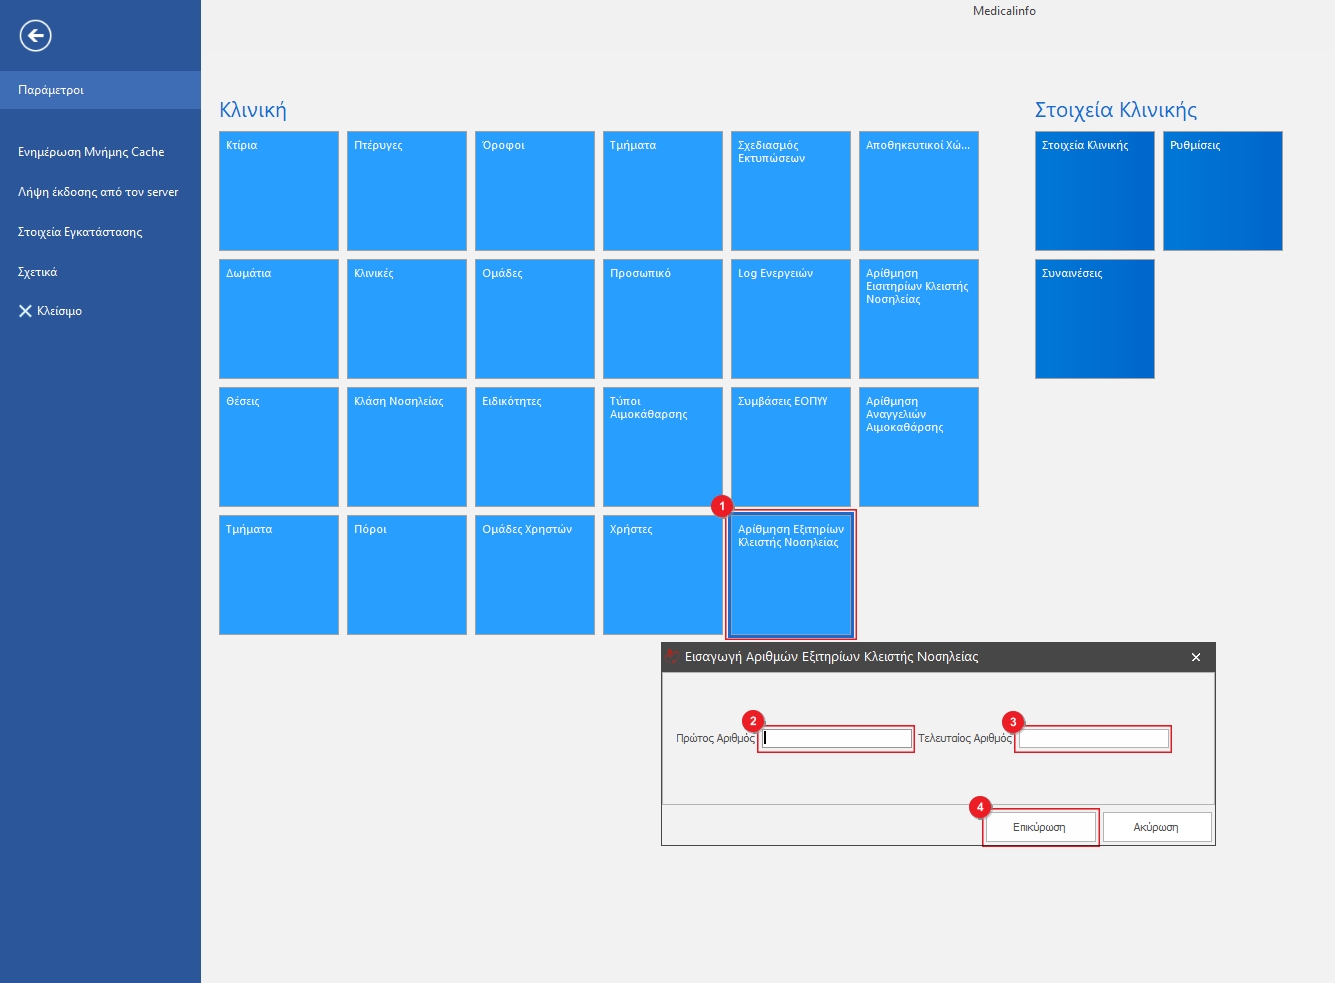Open the Πτέρυγες tile

click(406, 191)
